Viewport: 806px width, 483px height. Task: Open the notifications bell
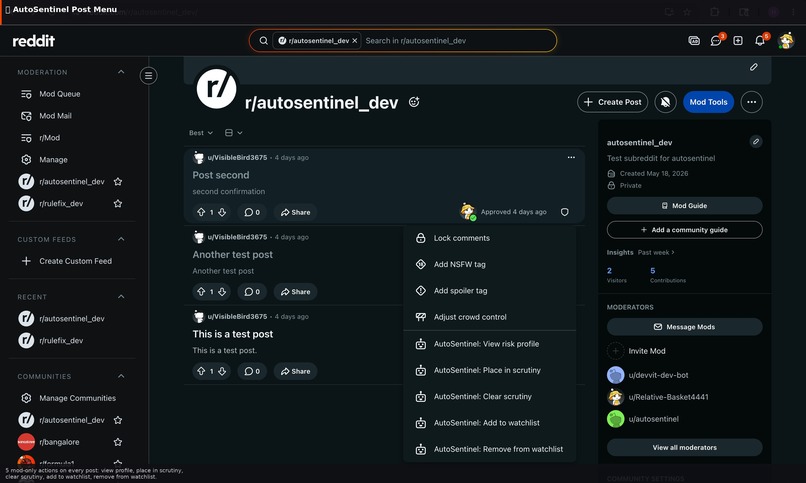(x=760, y=41)
